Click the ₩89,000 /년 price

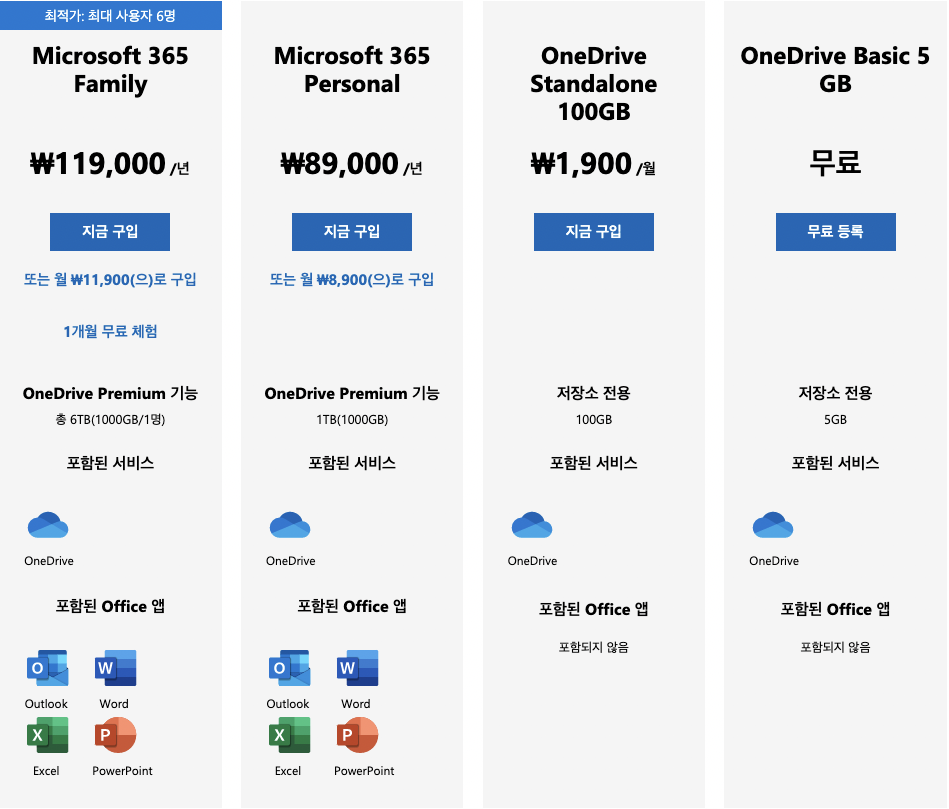click(352, 164)
